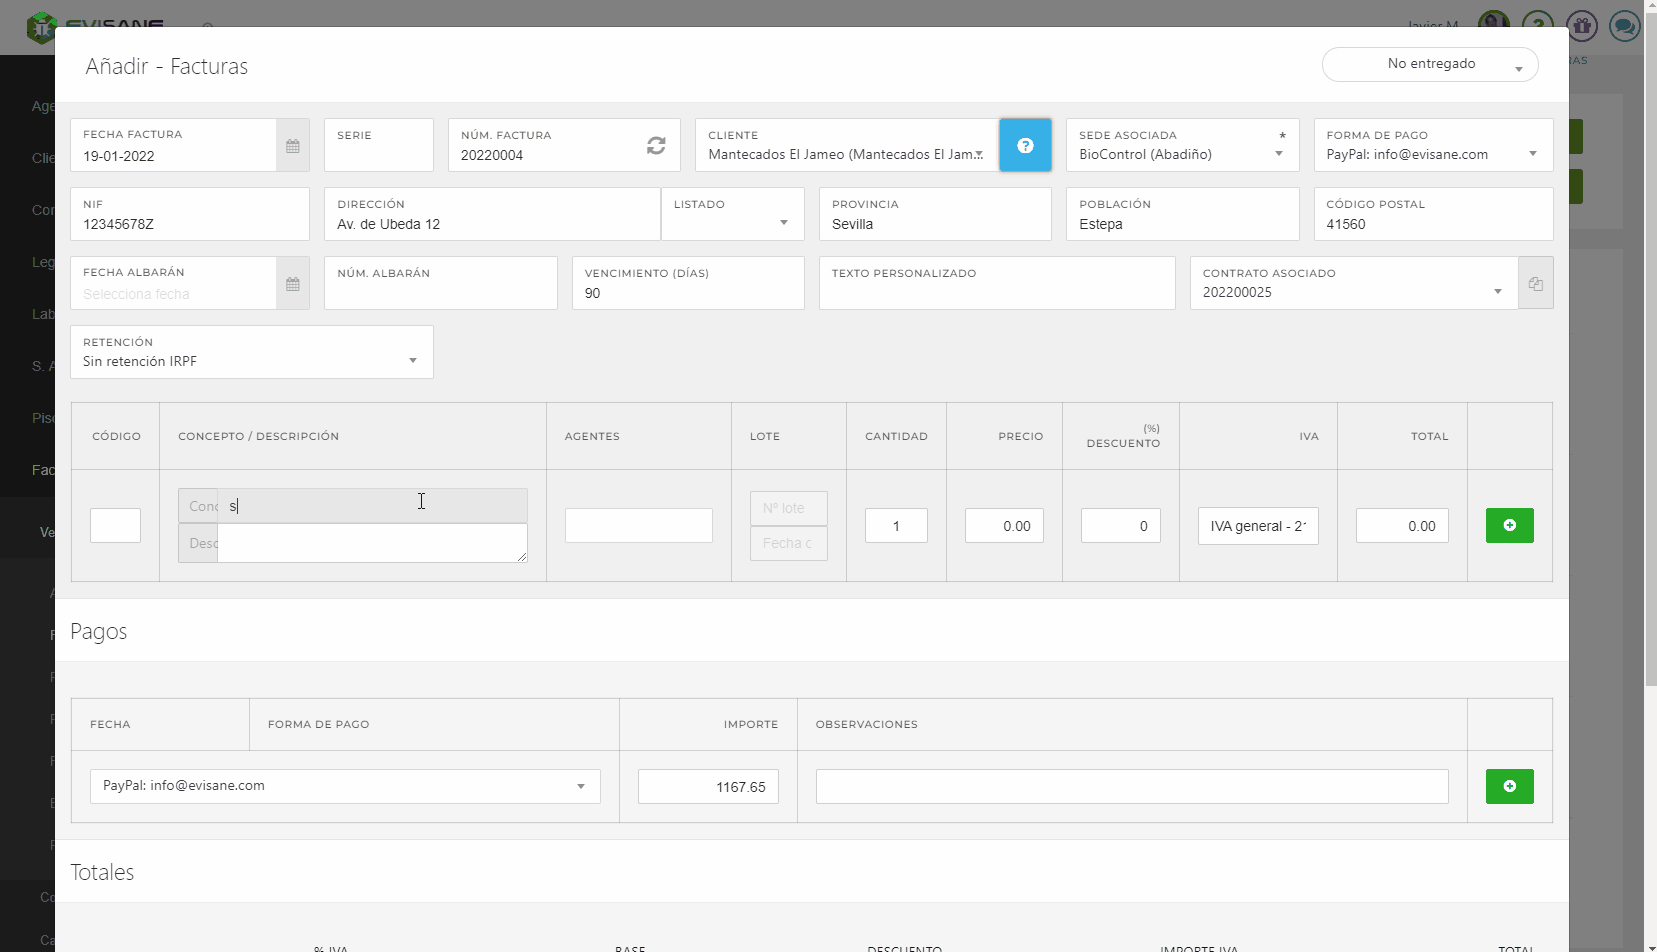
Task: Click the Observaciones field in Pagos
Action: click(1131, 787)
